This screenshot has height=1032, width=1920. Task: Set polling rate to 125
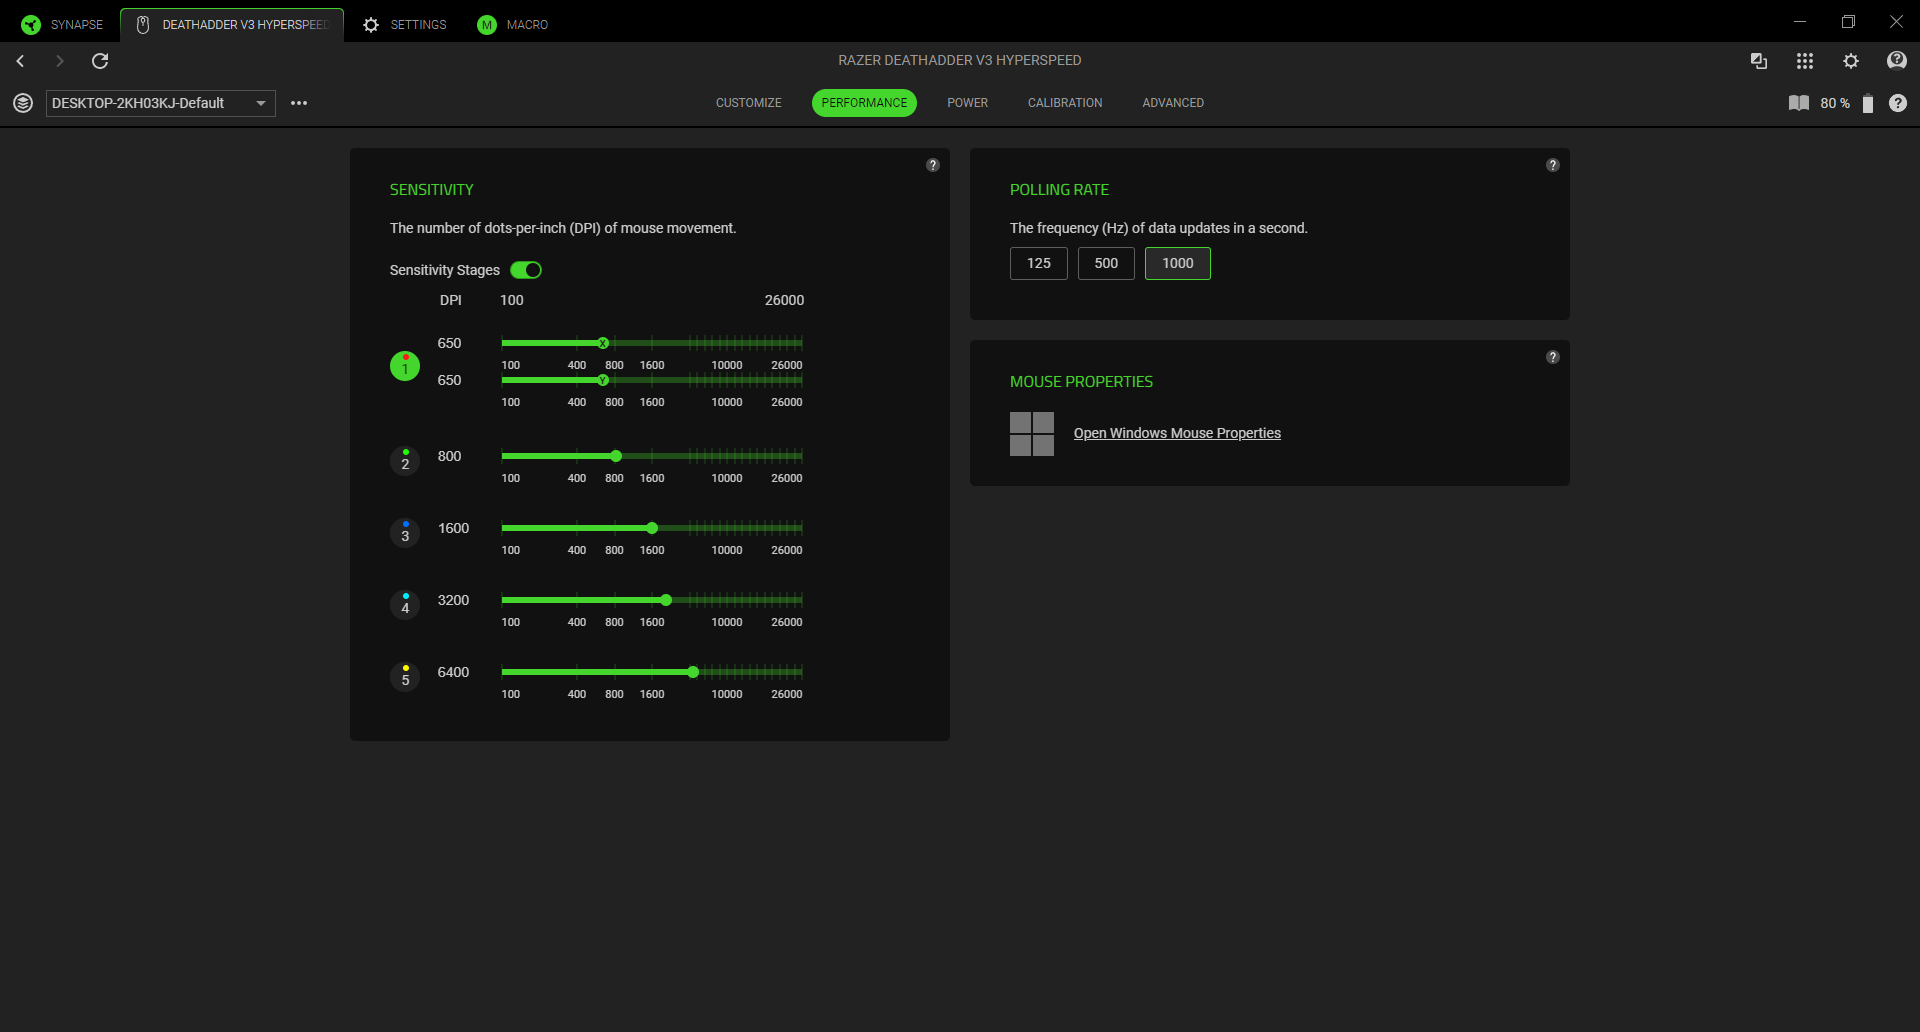pos(1039,263)
